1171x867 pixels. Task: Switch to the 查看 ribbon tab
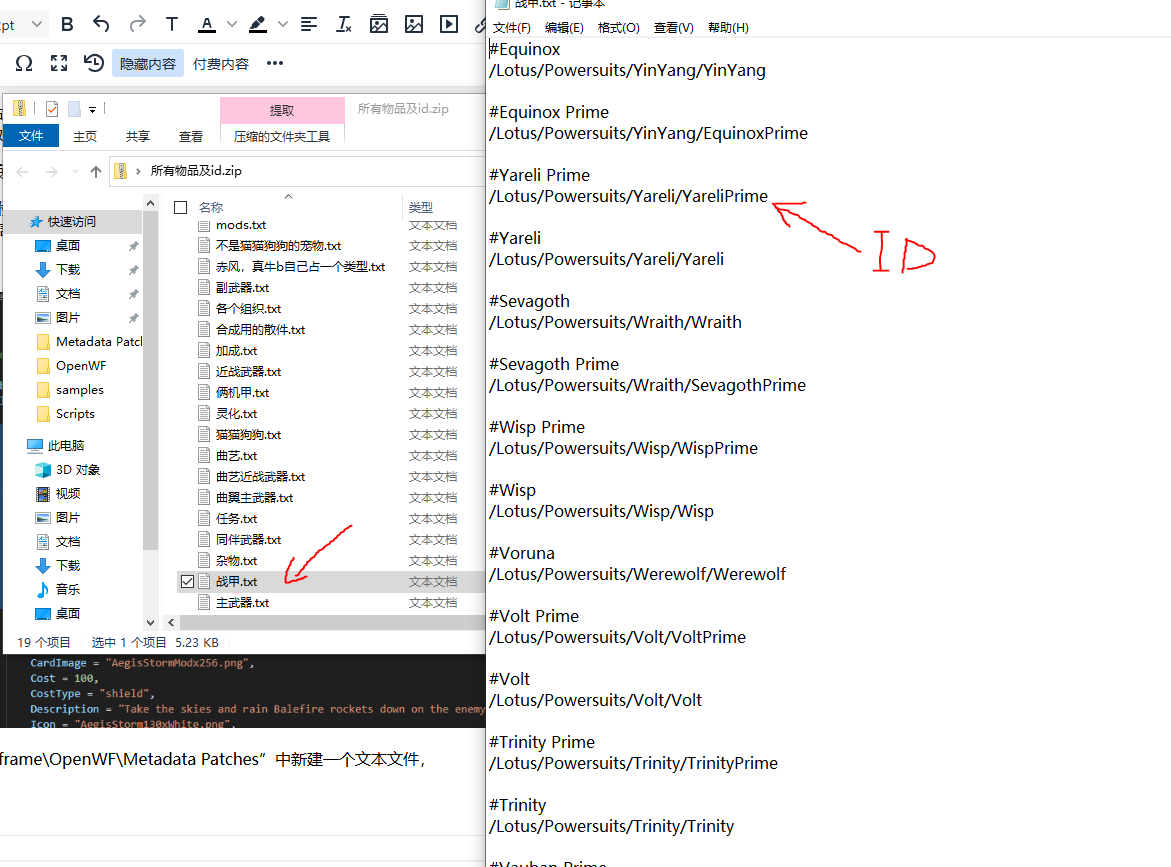click(190, 136)
